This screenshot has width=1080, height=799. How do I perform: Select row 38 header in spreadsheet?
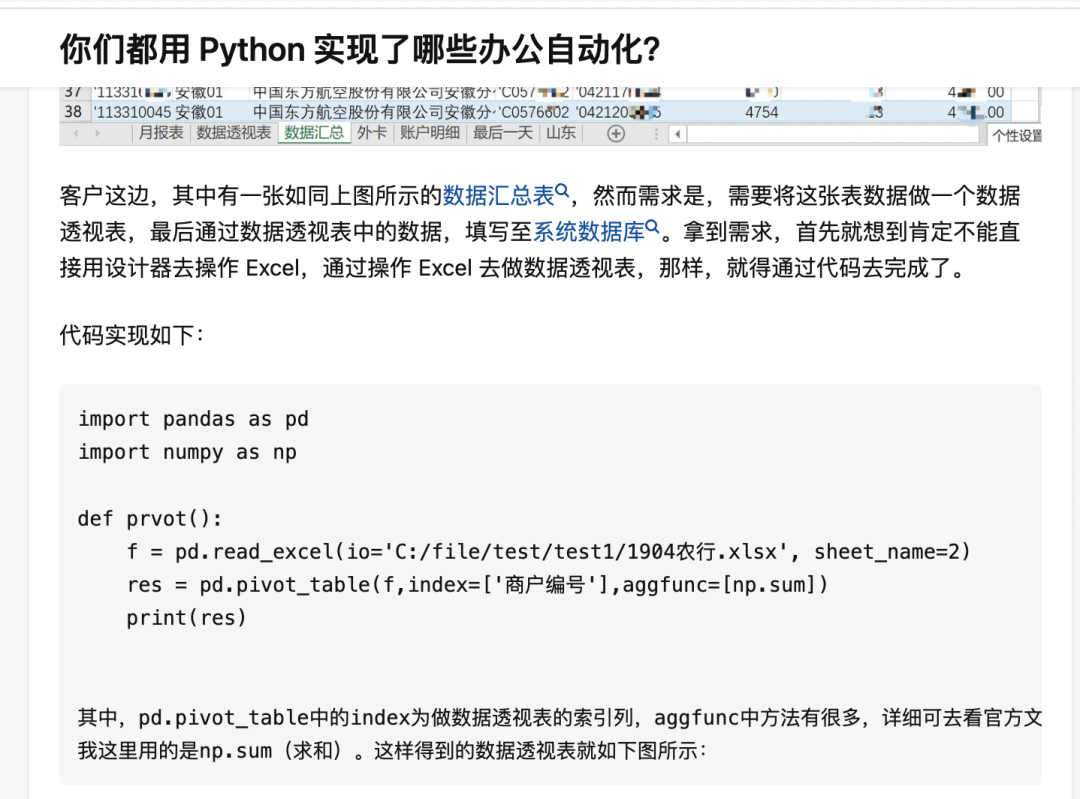[x=73, y=112]
